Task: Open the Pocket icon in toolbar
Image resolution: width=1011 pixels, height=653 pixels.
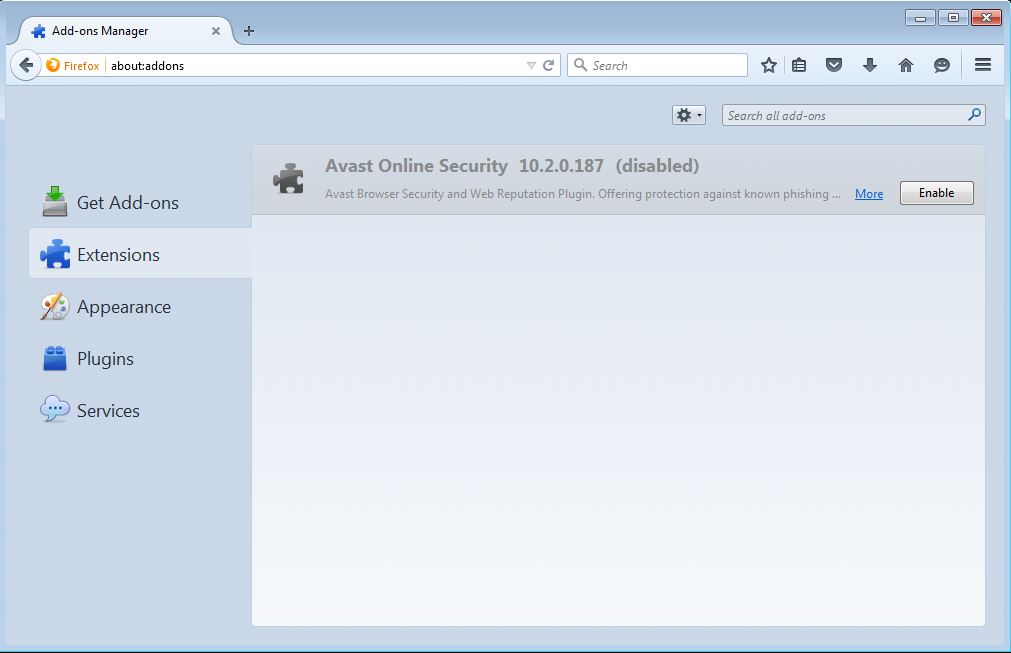Action: pos(834,65)
